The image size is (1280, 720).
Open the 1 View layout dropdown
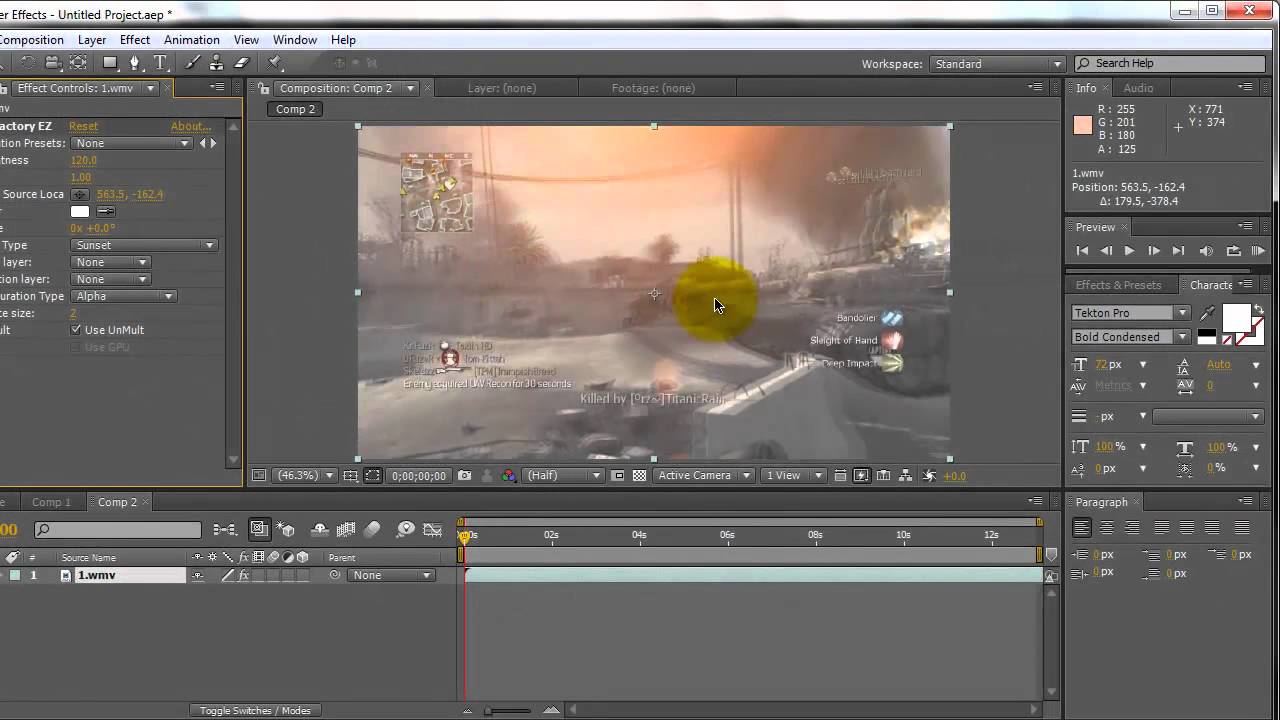pos(794,476)
